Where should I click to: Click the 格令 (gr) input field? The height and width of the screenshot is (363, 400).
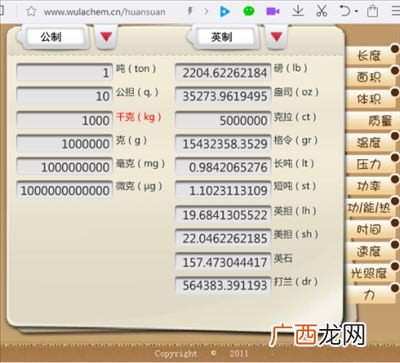(223, 144)
